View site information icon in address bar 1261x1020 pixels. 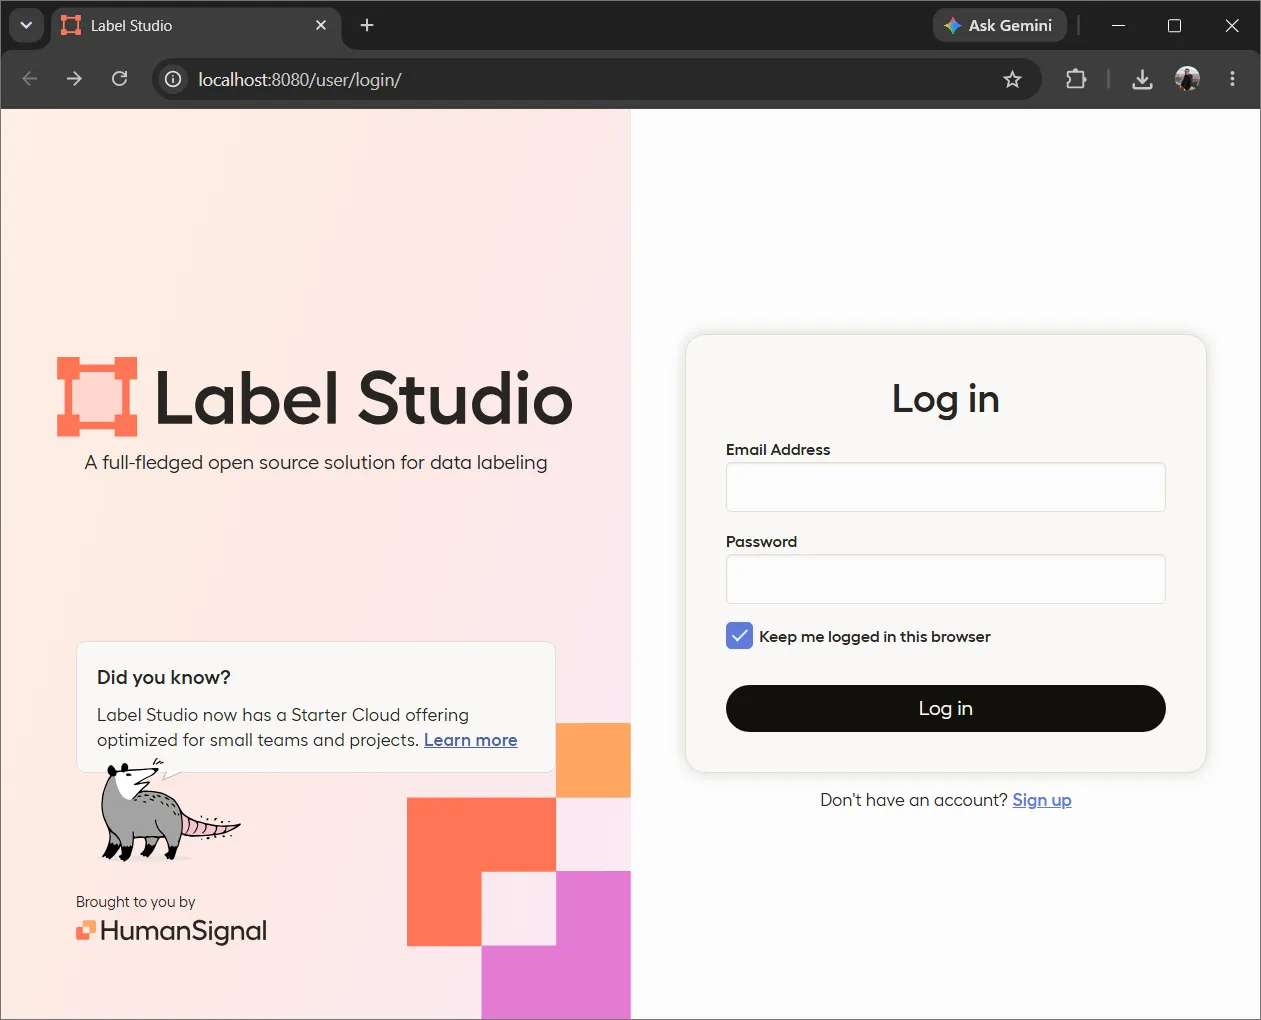(x=173, y=79)
